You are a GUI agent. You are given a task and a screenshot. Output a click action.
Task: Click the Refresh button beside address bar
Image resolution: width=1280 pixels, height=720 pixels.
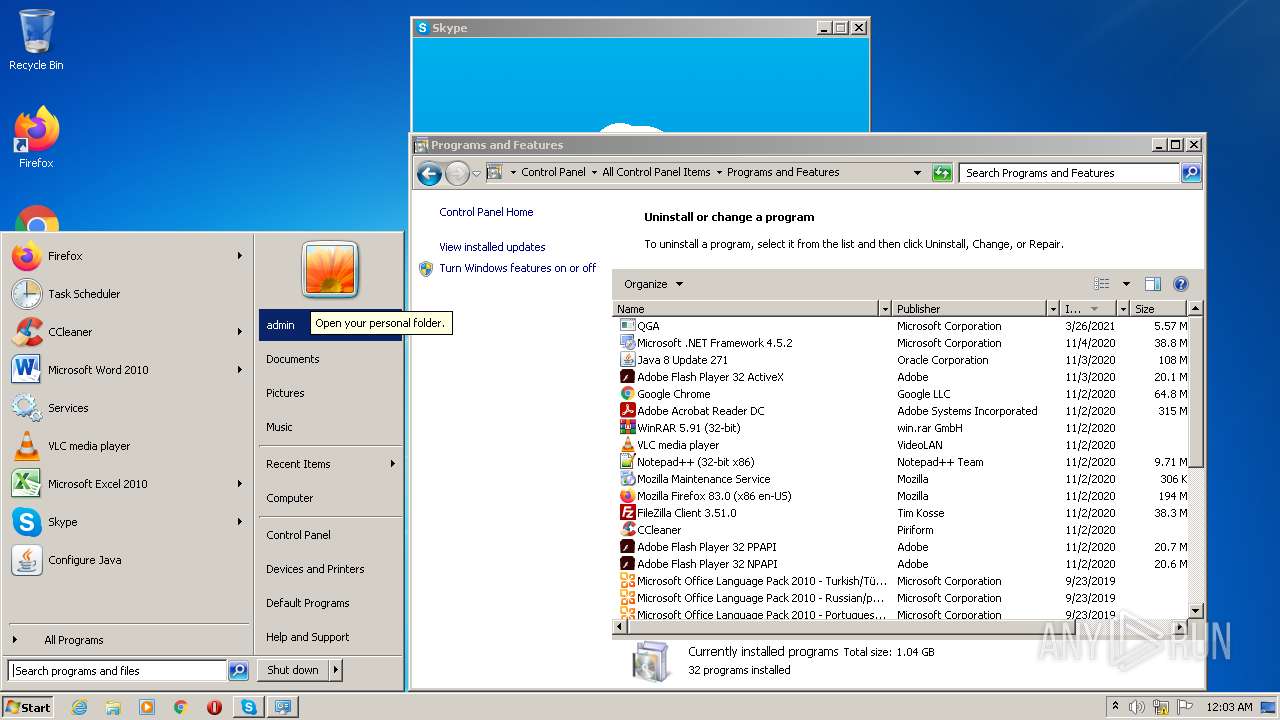(x=942, y=173)
